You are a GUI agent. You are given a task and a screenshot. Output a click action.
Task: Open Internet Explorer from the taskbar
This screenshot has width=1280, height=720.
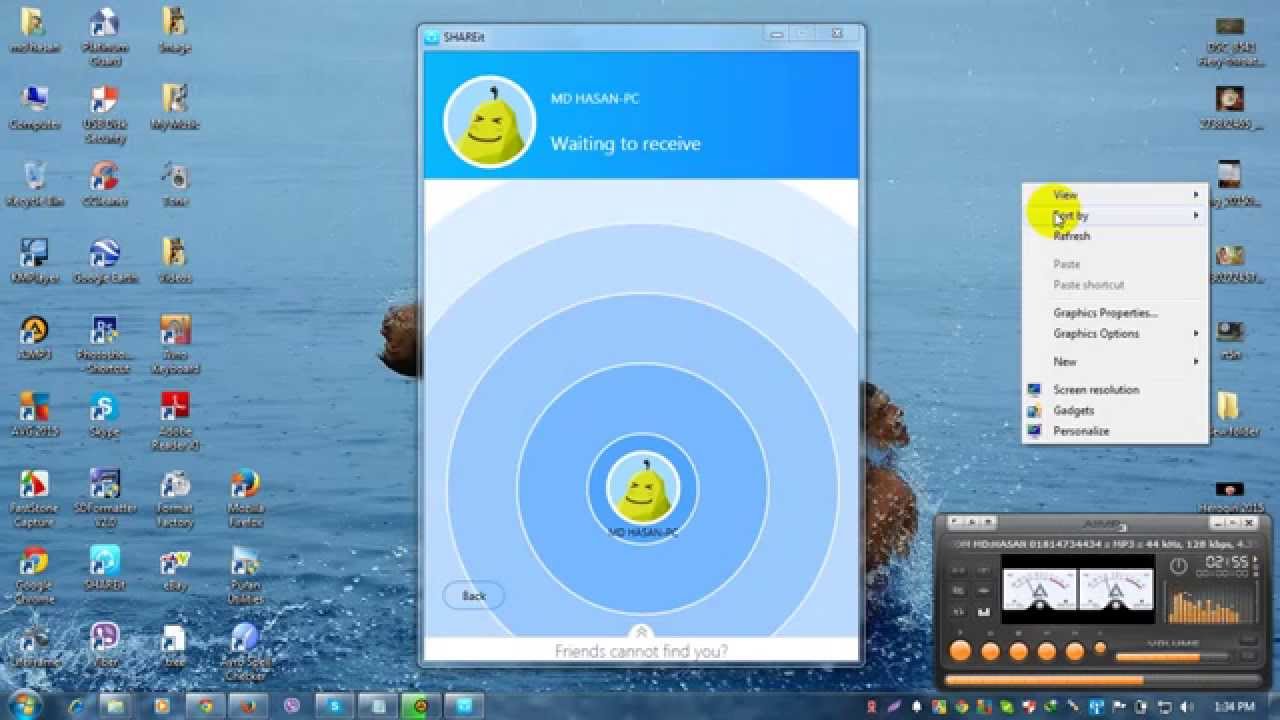[x=76, y=706]
